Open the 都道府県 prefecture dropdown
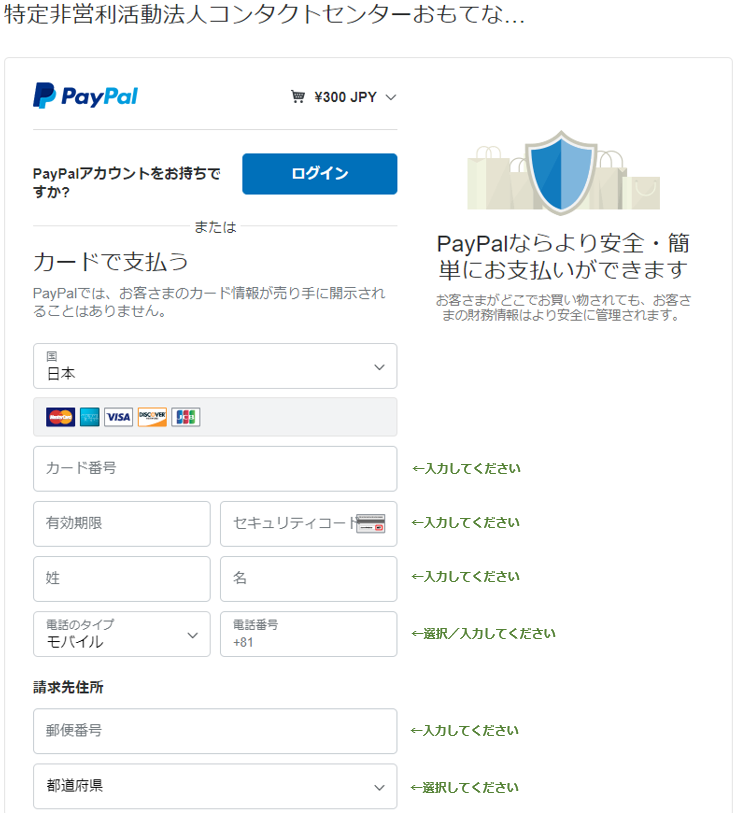This screenshot has height=813, width=736. [x=215, y=786]
